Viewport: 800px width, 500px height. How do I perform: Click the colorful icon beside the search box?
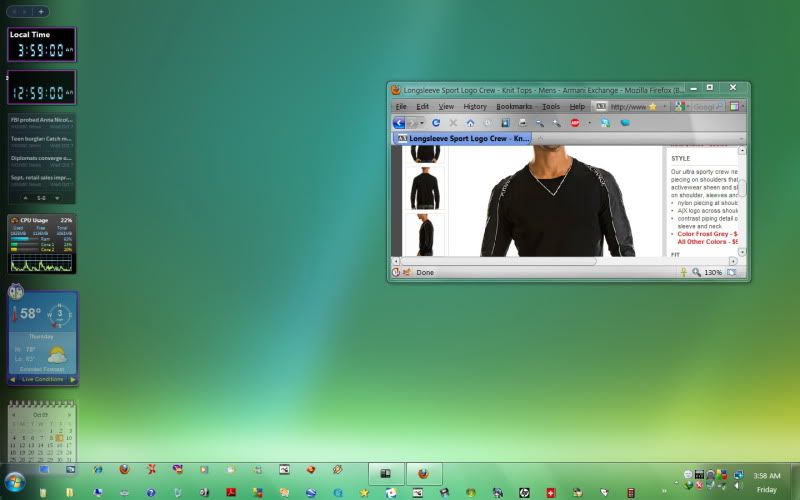[734, 107]
